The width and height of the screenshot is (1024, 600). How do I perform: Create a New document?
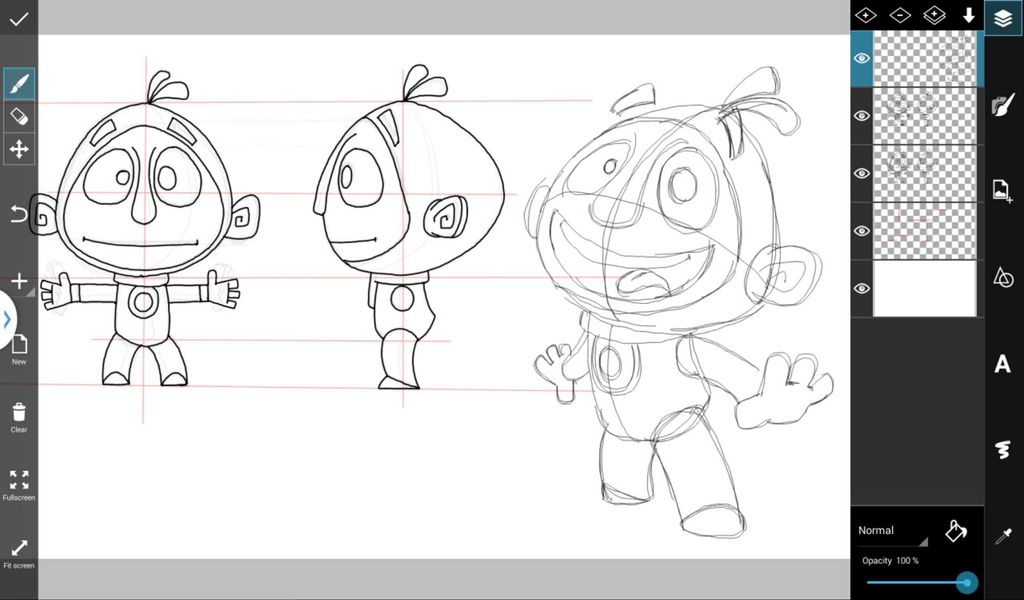point(19,350)
